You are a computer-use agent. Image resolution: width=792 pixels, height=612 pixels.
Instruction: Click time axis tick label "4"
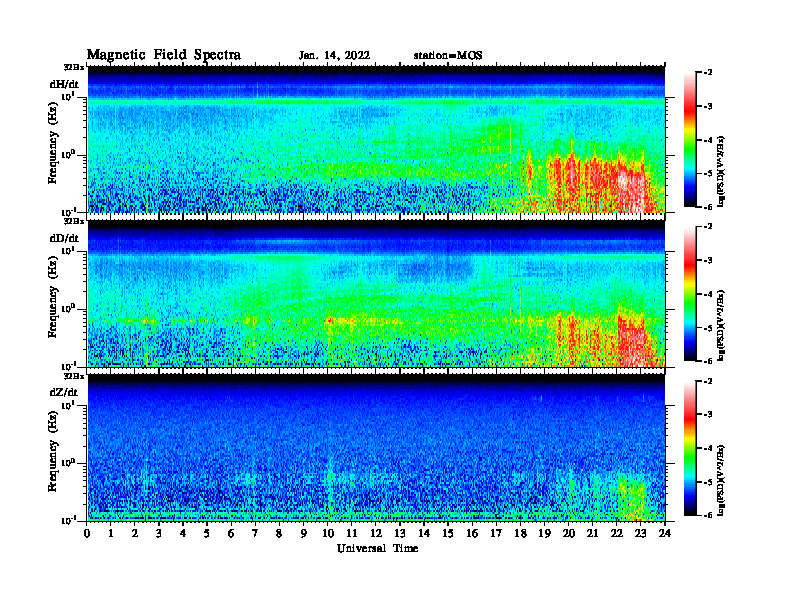click(183, 533)
